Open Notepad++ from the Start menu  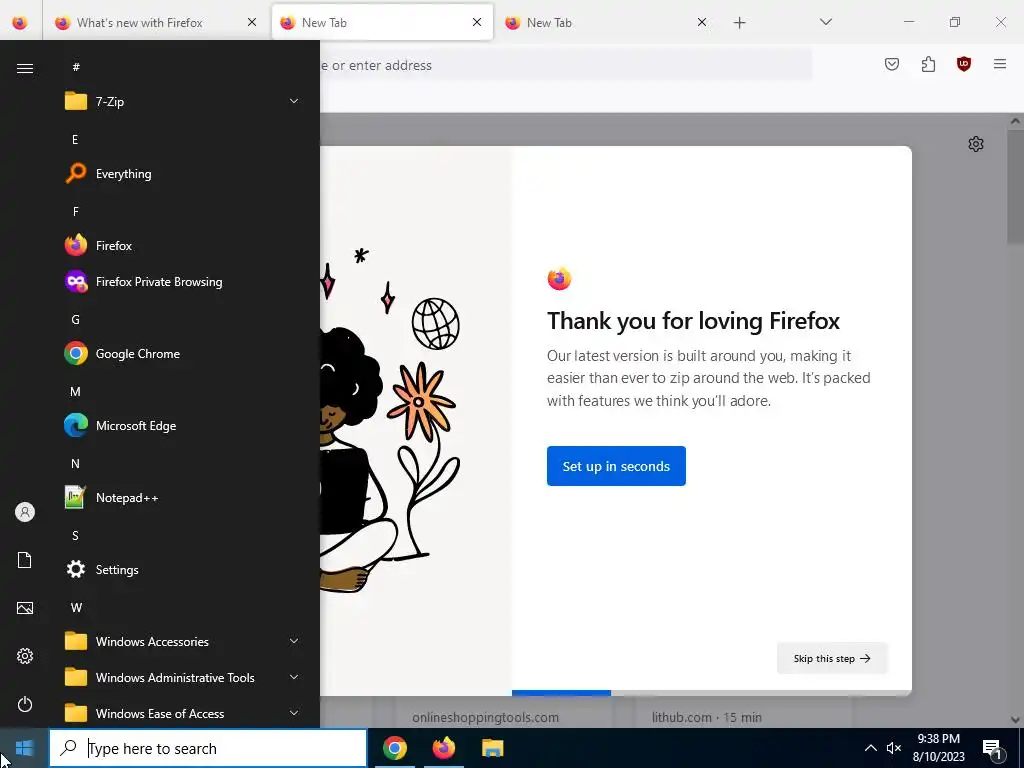[183, 498]
